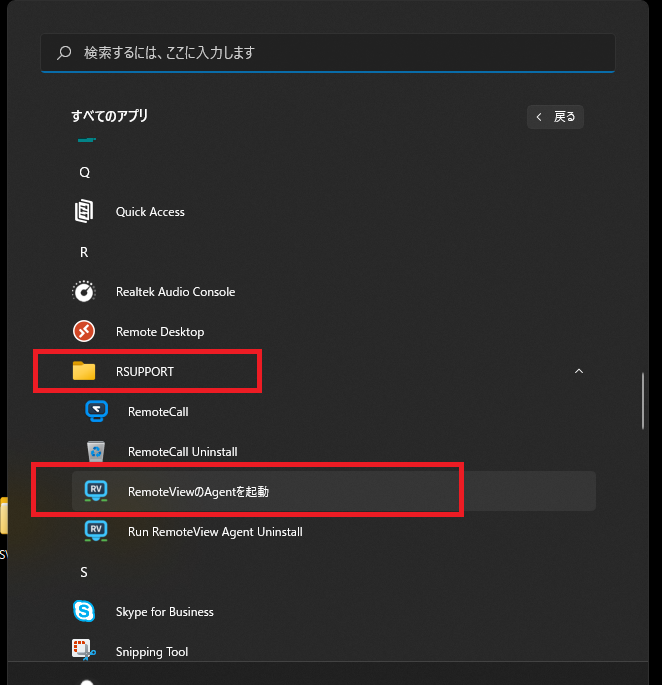662x685 pixels.
Task: Open the Realtek Audio Console icon
Action: [83, 291]
